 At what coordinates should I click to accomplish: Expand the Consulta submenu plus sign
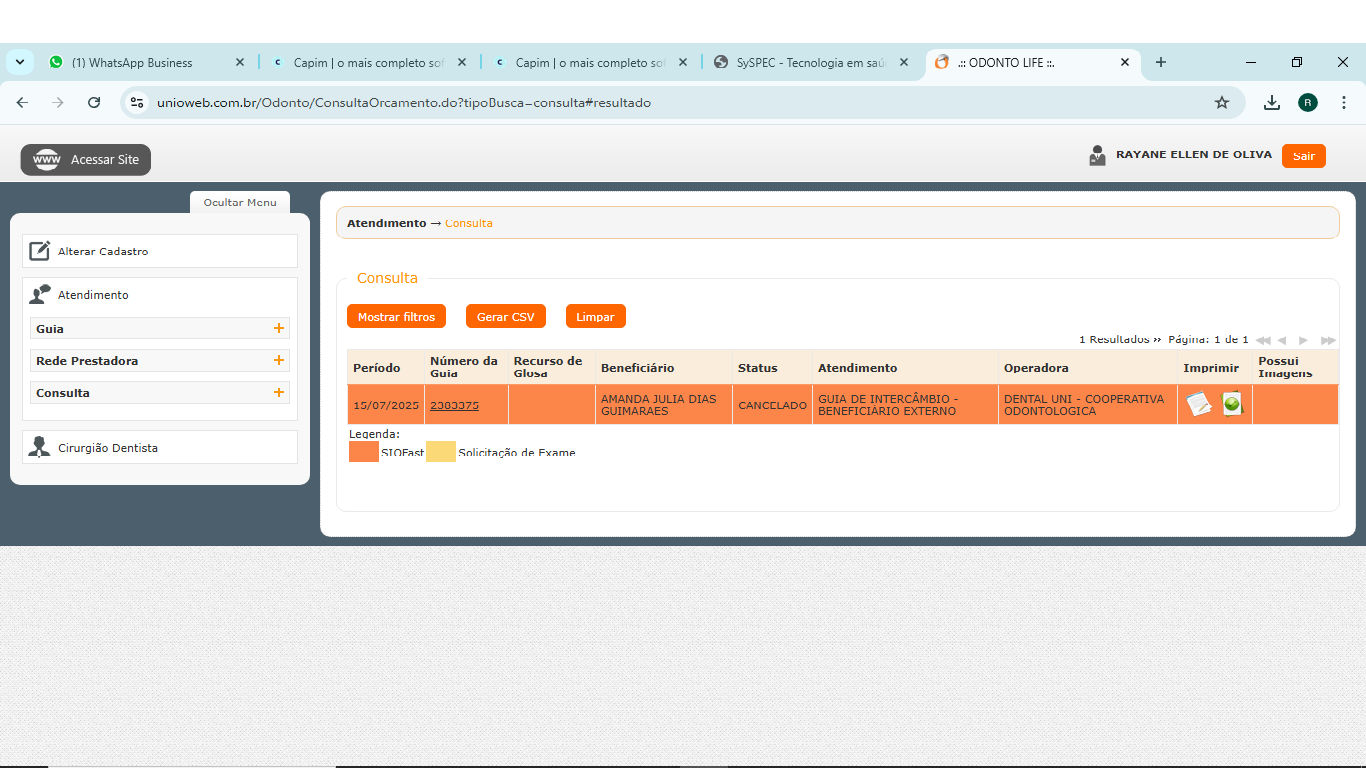(278, 392)
